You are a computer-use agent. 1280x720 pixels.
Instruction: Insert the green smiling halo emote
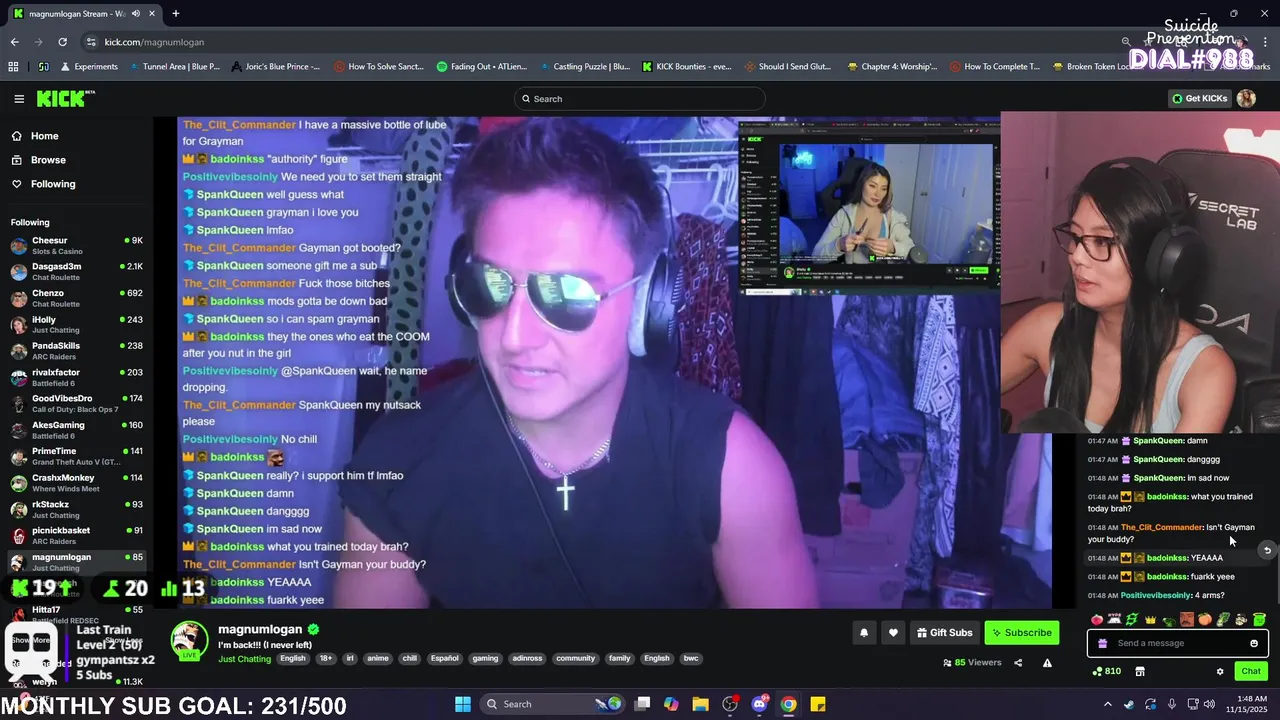(x=1259, y=620)
